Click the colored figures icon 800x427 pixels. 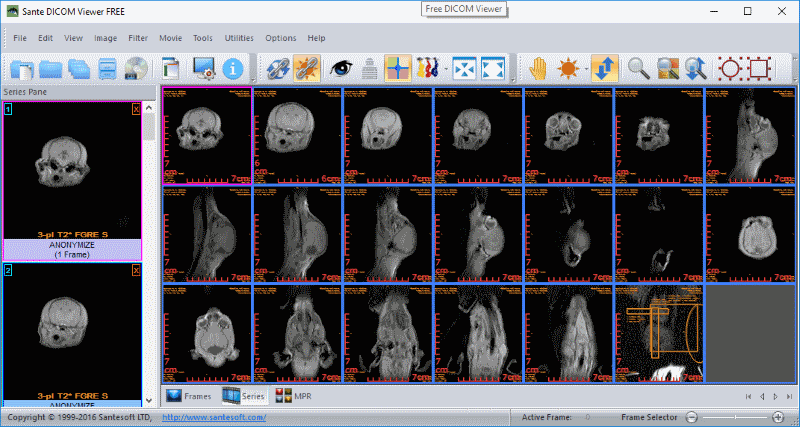coord(429,68)
